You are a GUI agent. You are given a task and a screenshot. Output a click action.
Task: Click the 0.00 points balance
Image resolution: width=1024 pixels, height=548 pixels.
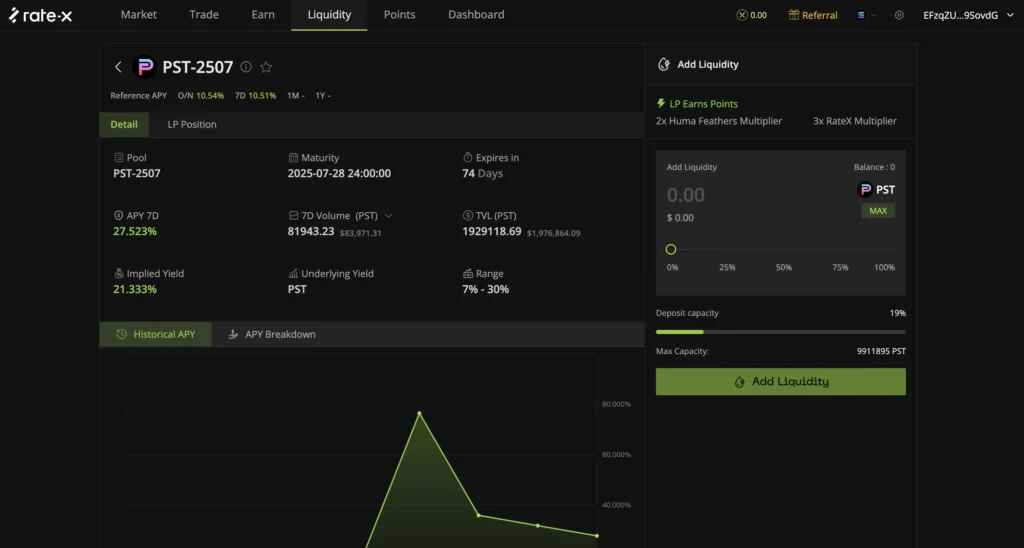pos(758,15)
